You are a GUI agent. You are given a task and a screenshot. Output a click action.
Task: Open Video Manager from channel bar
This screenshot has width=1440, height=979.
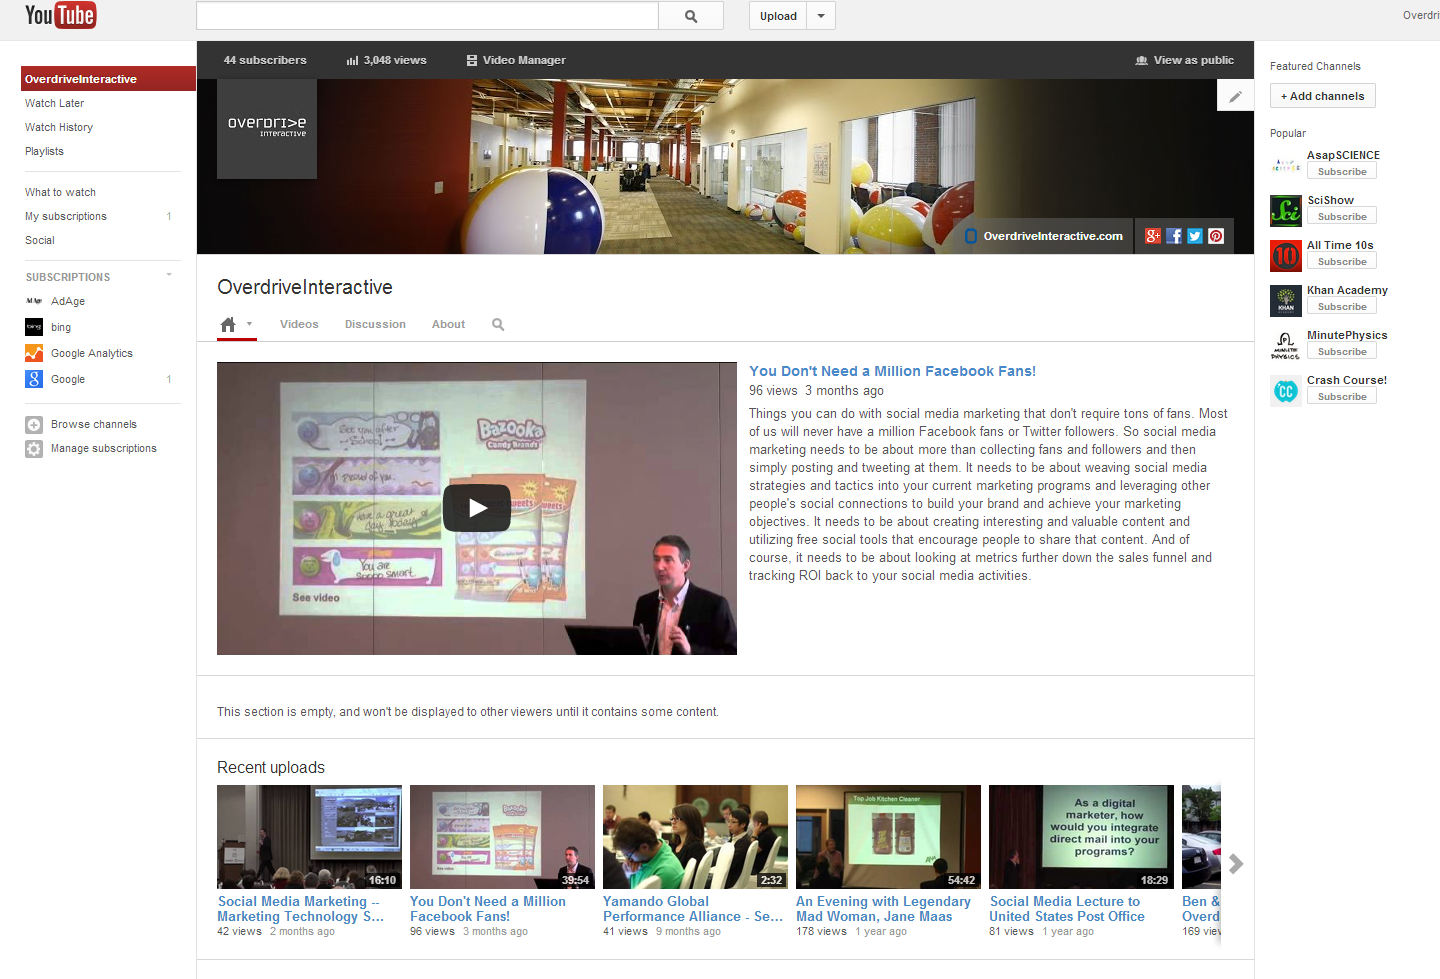pyautogui.click(x=516, y=60)
